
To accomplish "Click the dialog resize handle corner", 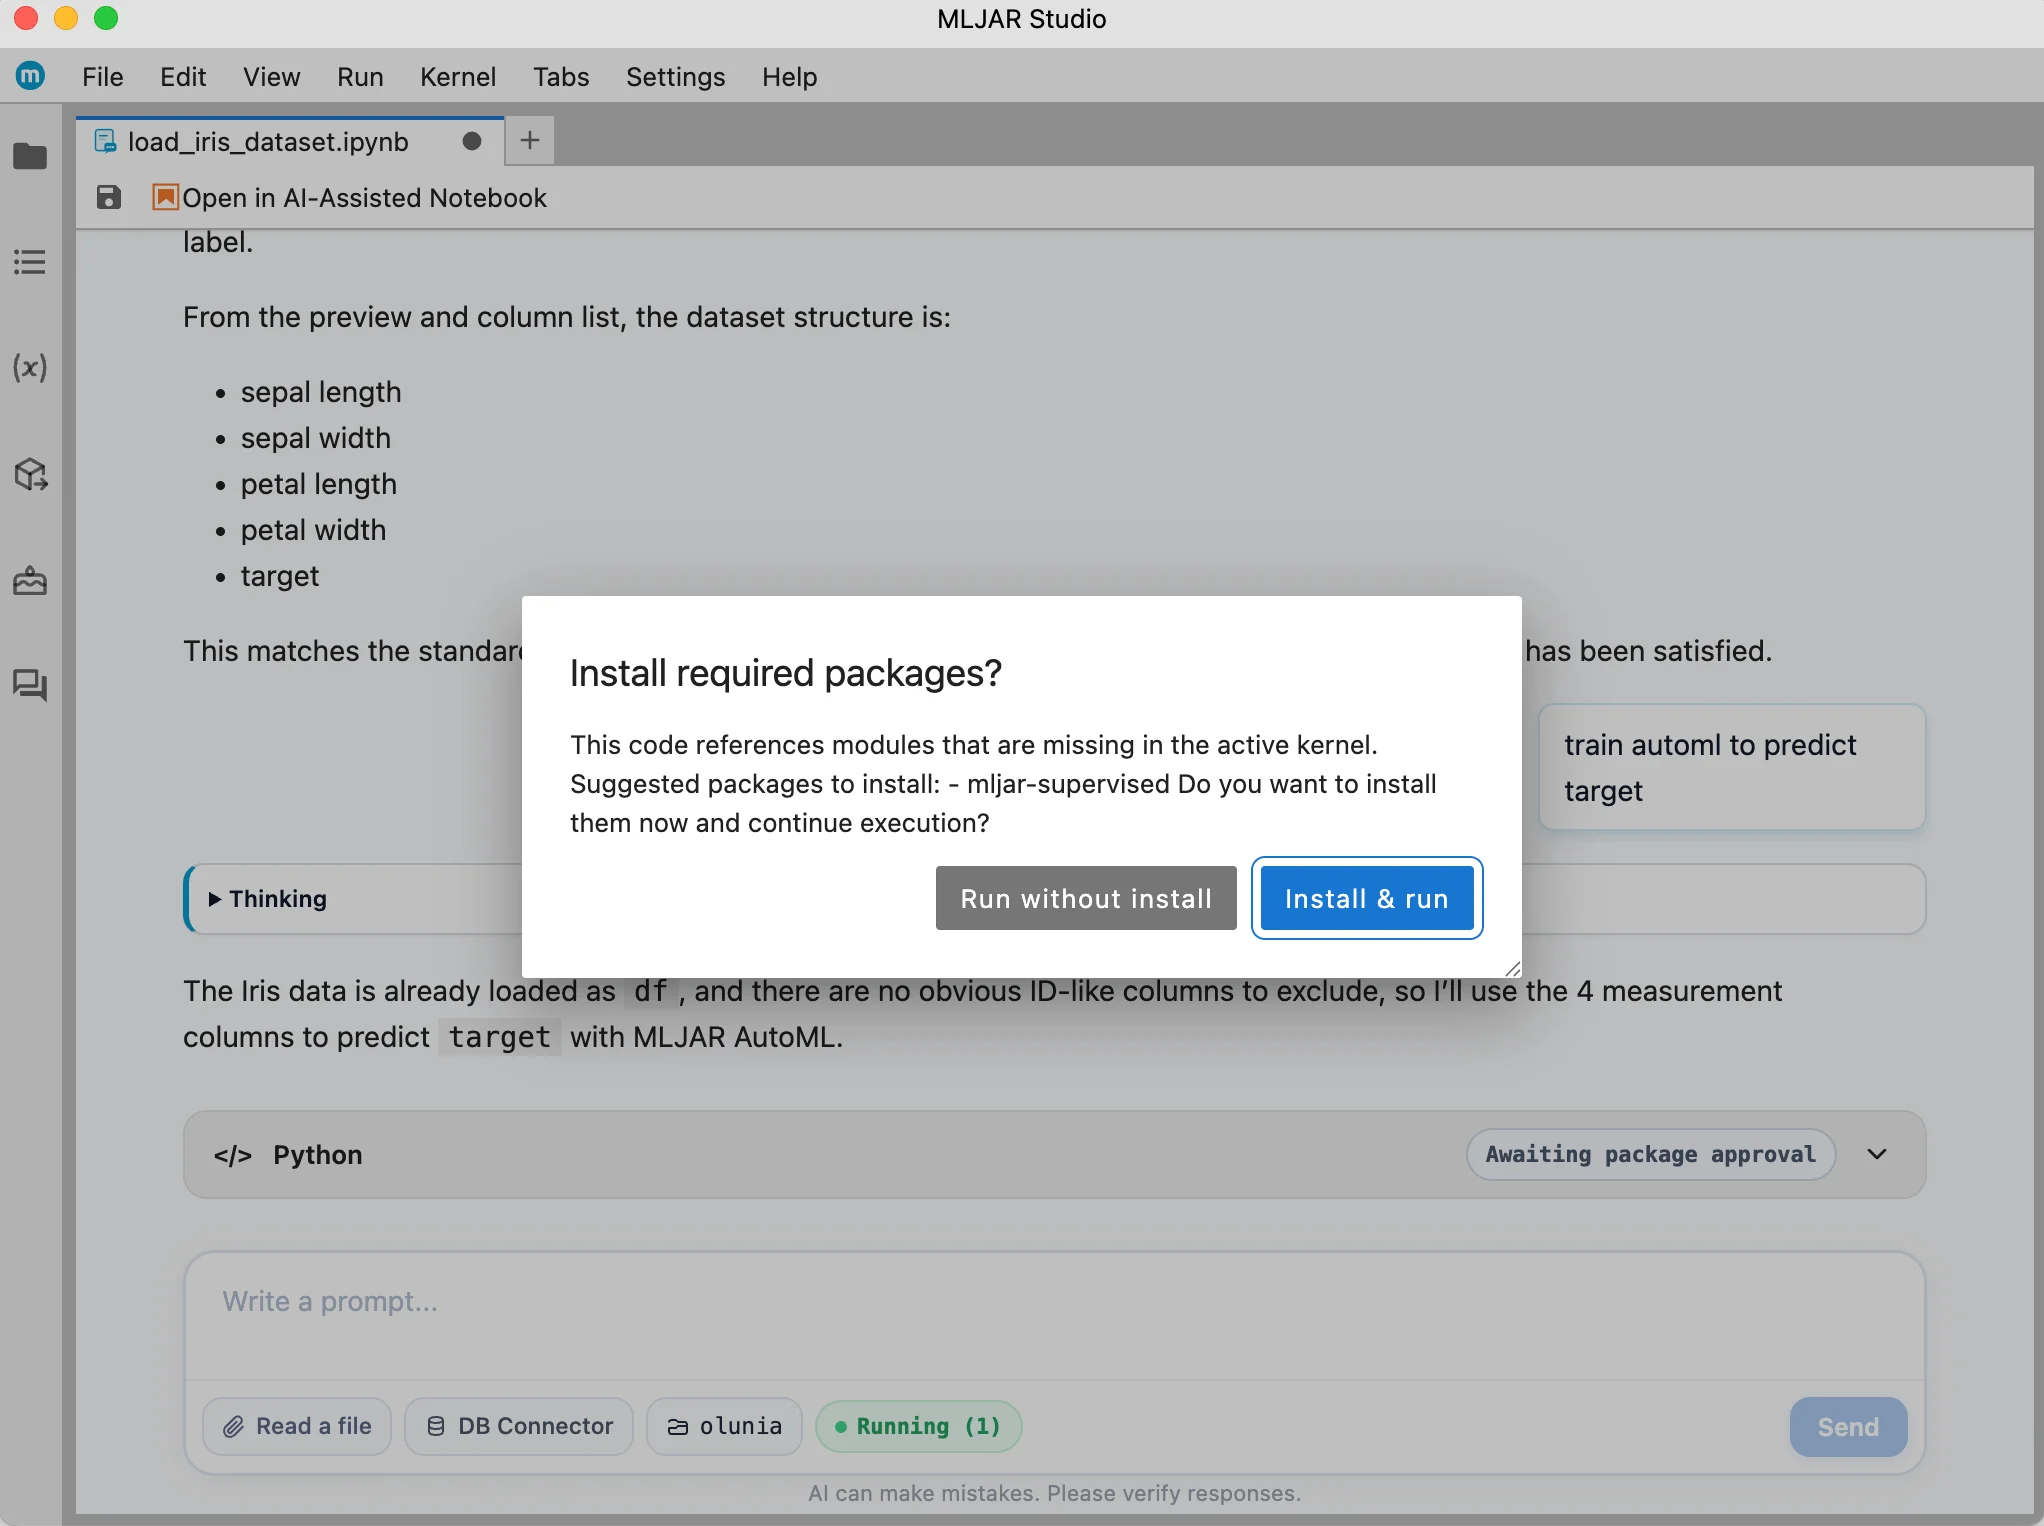I will (1512, 968).
